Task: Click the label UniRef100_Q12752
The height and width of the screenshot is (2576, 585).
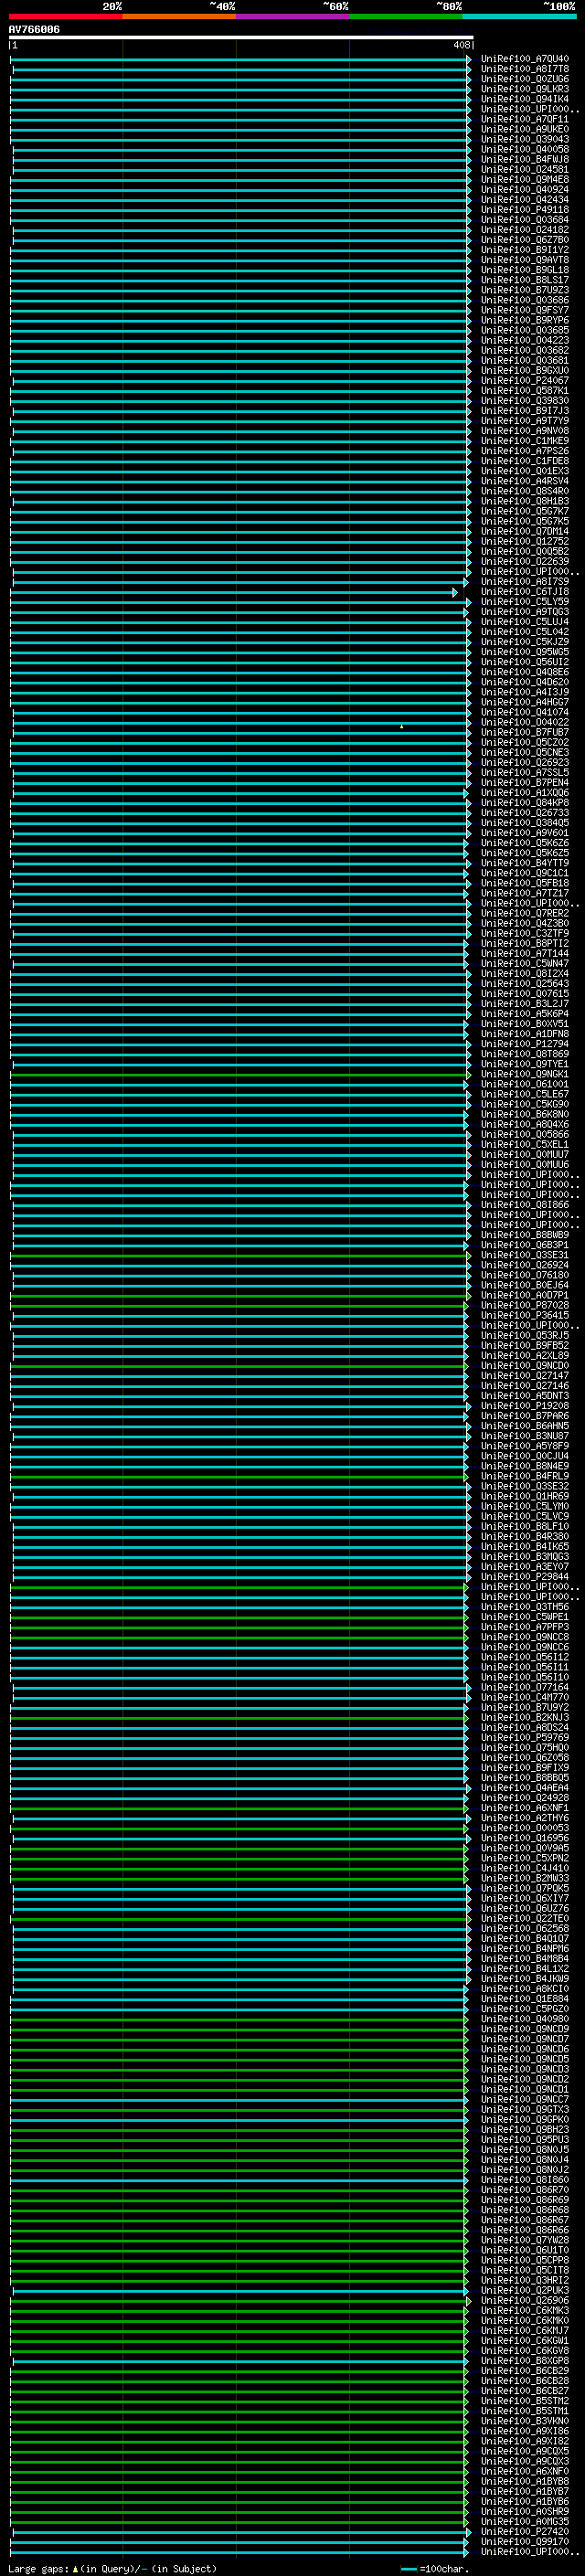Action: point(525,541)
